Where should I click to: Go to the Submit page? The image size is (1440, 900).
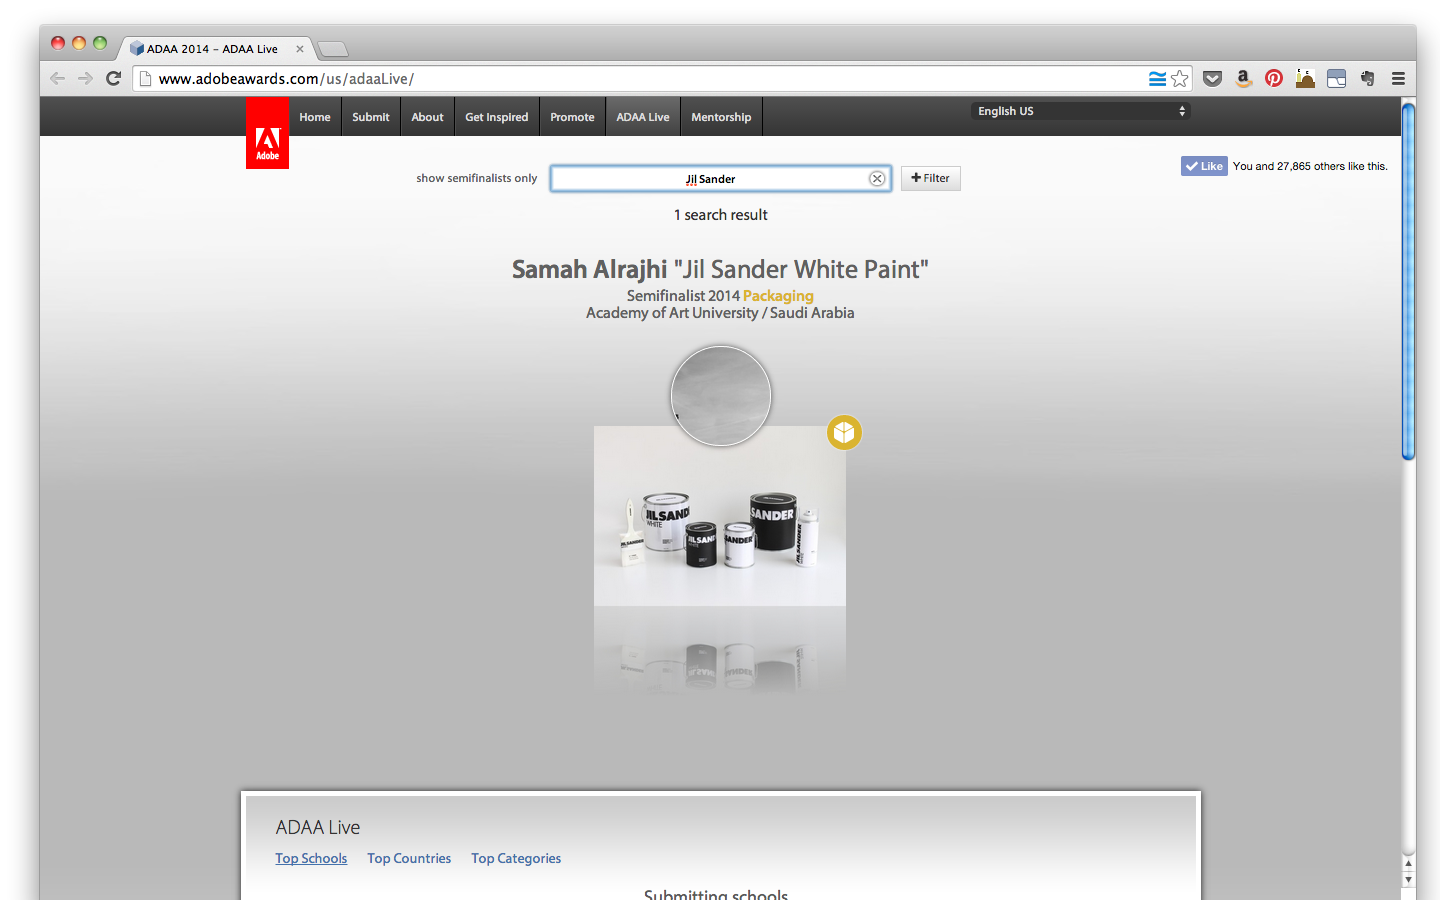tap(371, 117)
